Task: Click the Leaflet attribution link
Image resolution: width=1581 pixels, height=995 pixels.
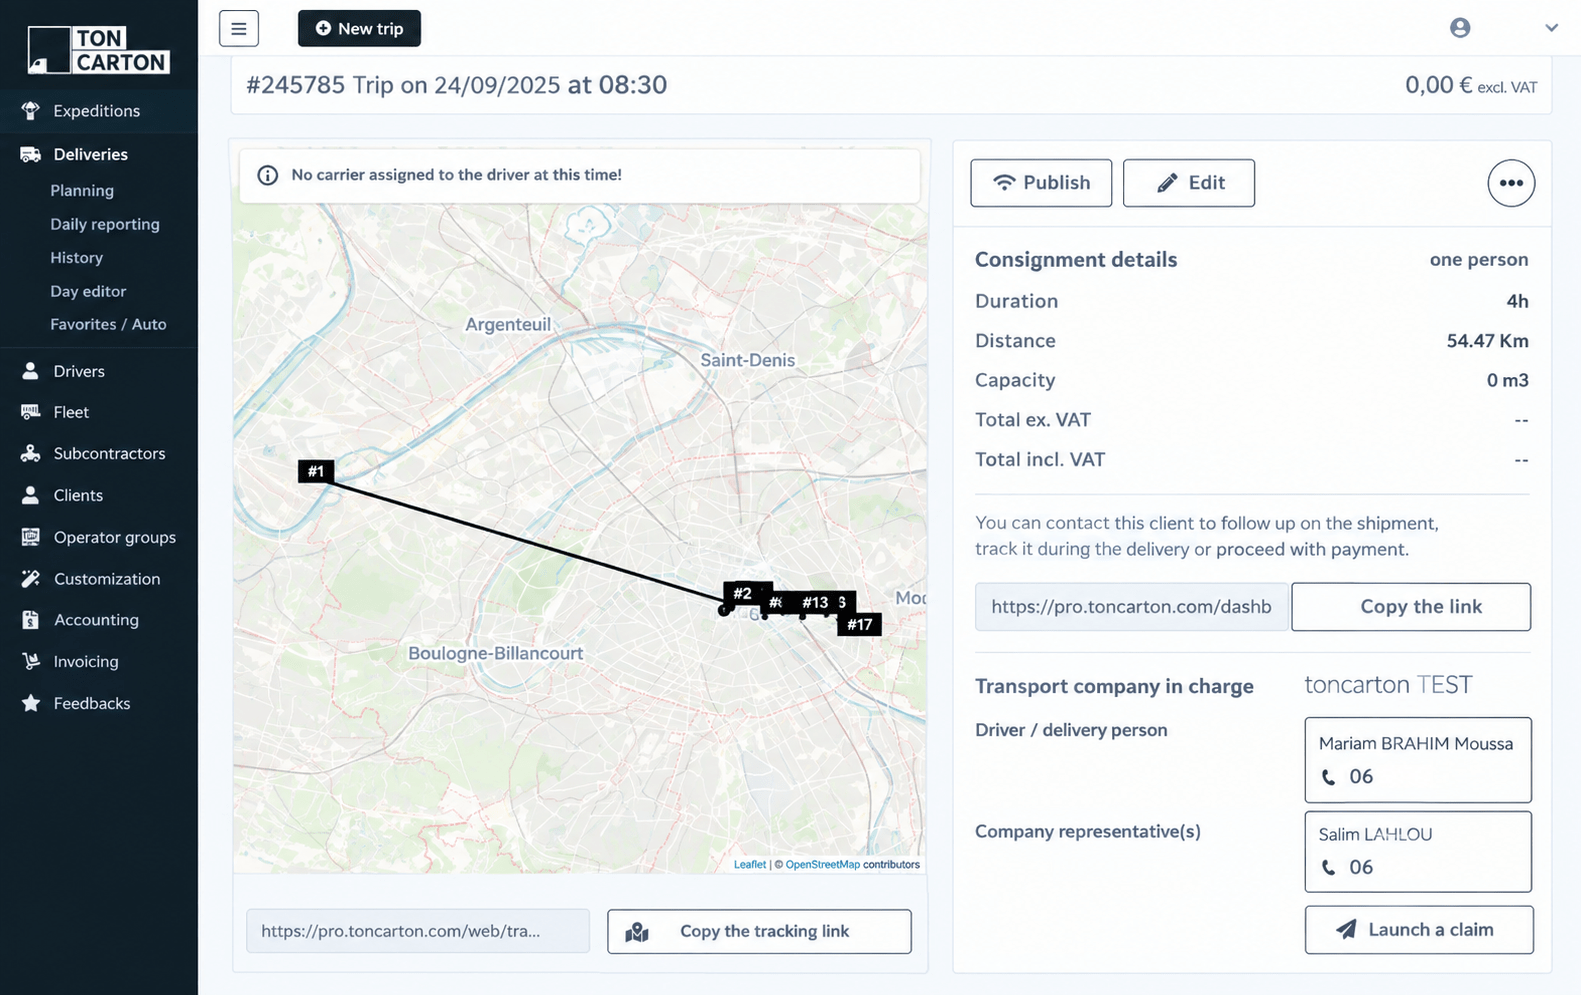Action: click(x=750, y=865)
